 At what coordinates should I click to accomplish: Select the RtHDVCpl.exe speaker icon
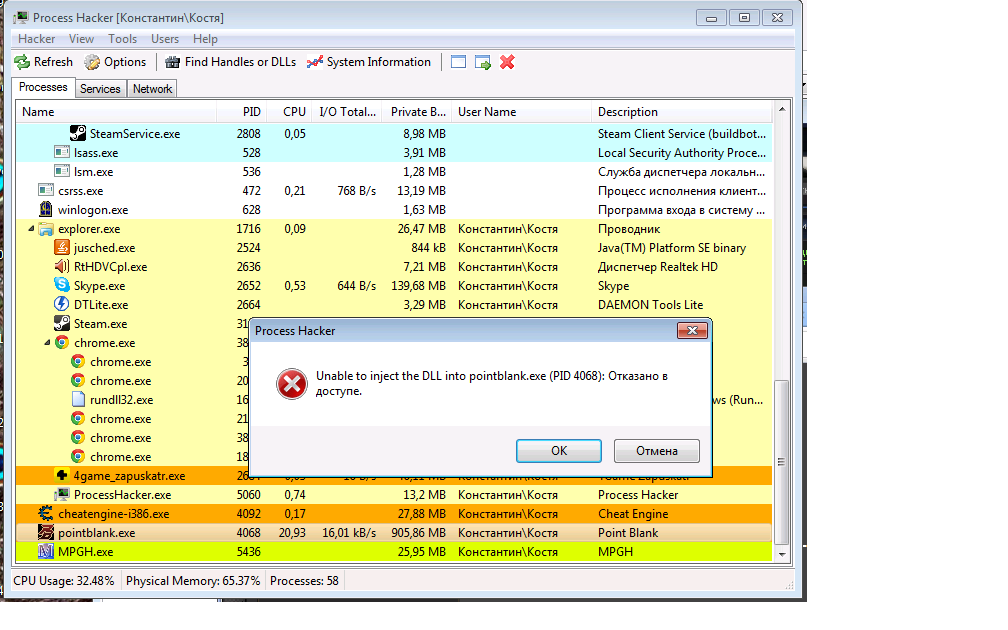[x=62, y=267]
